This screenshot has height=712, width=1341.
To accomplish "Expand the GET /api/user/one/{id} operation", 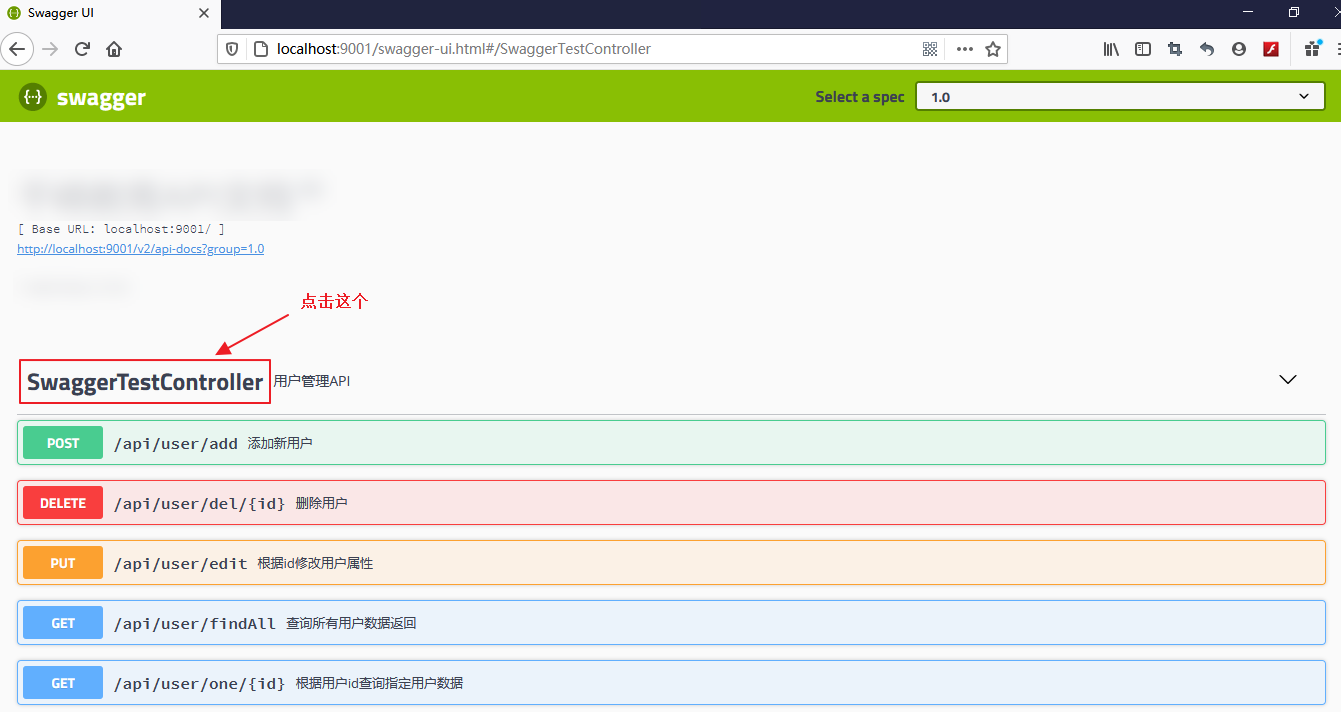I will pyautogui.click(x=671, y=683).
